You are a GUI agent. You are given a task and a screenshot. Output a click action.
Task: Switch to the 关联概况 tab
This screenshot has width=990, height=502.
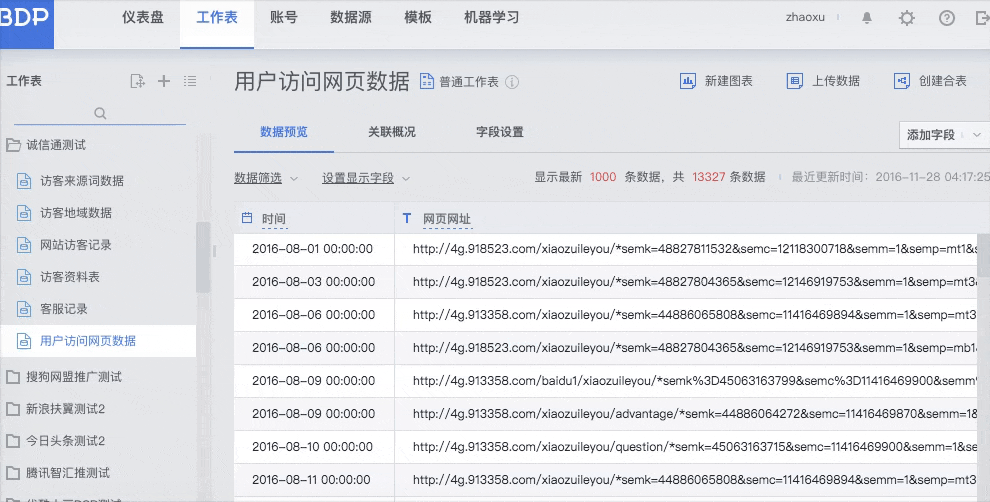tap(391, 132)
